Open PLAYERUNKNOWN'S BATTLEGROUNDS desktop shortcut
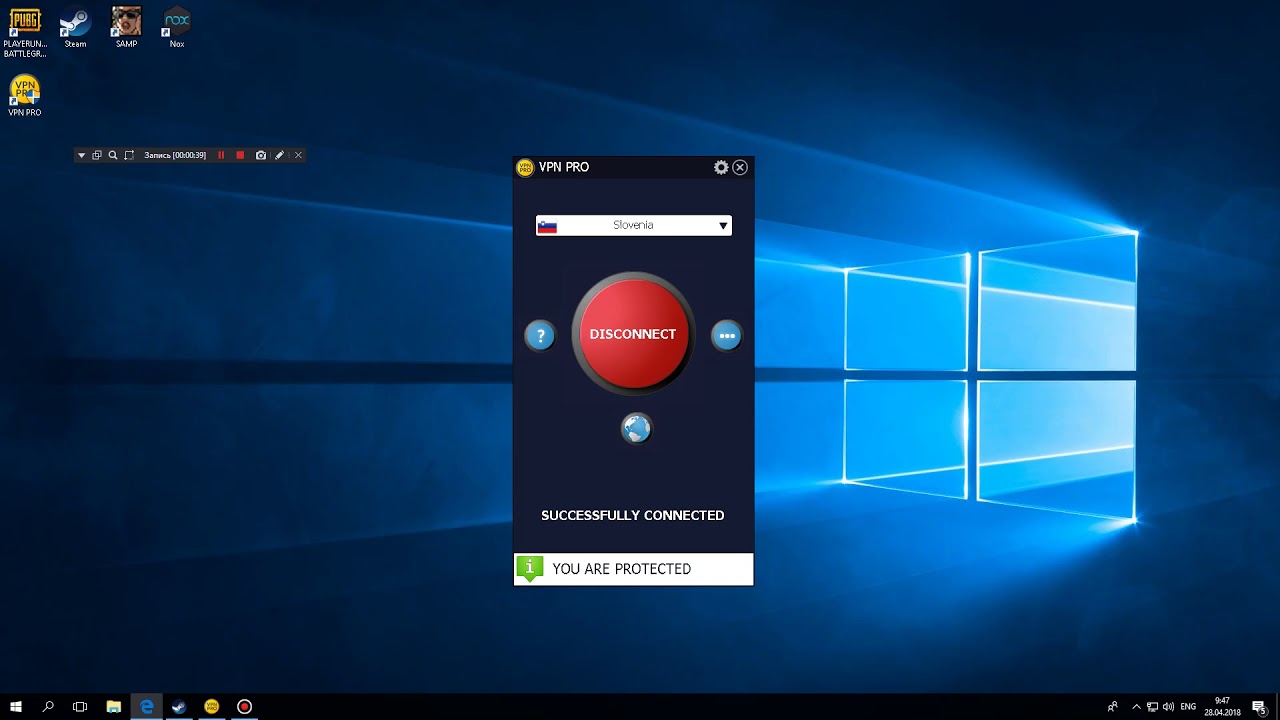The width and height of the screenshot is (1280, 720). tap(25, 32)
